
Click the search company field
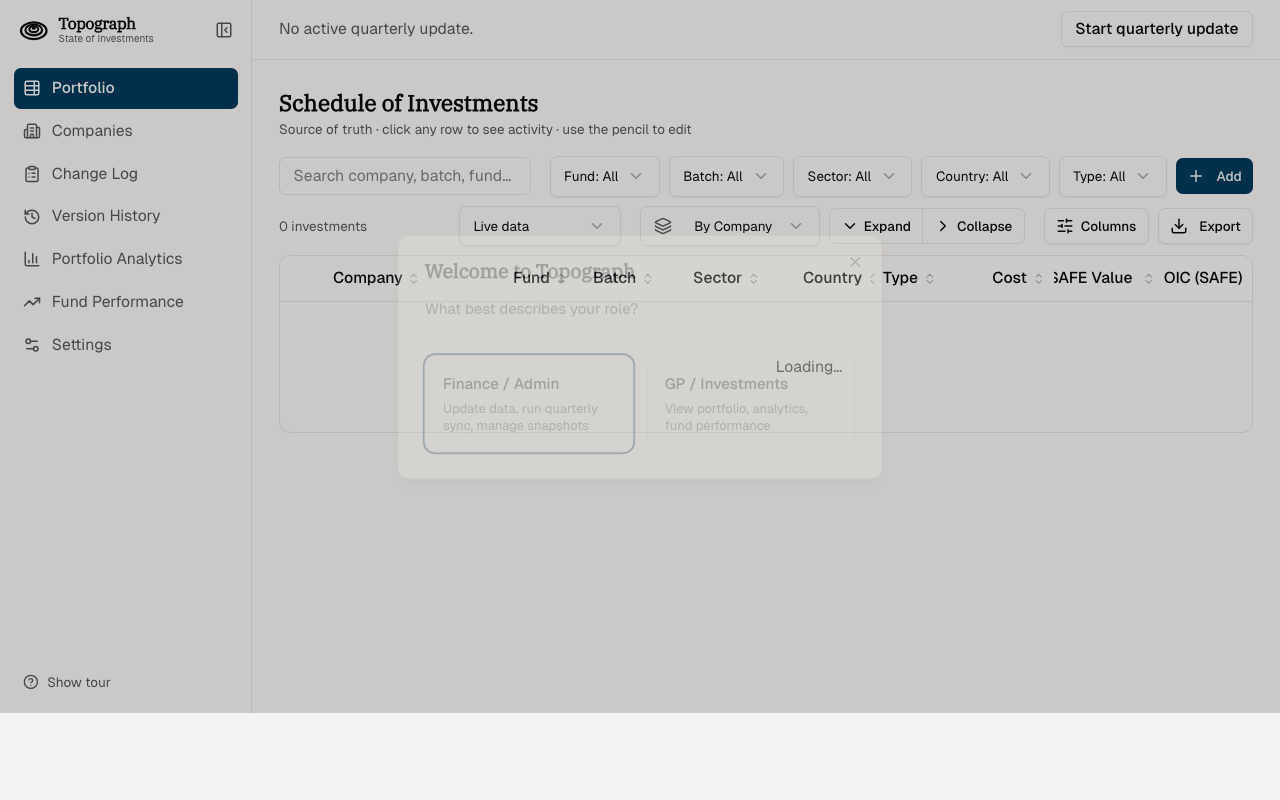pos(405,176)
